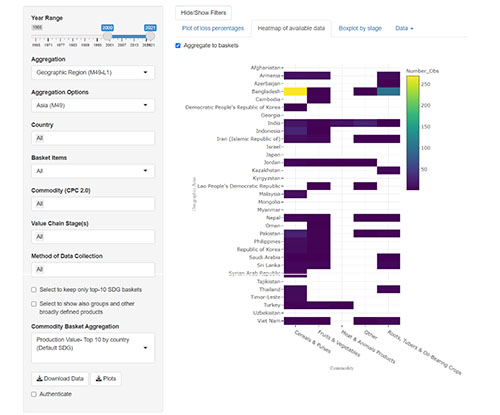This screenshot has height=415, width=500.
Task: Click the download icon on Plots button
Action: (98, 379)
